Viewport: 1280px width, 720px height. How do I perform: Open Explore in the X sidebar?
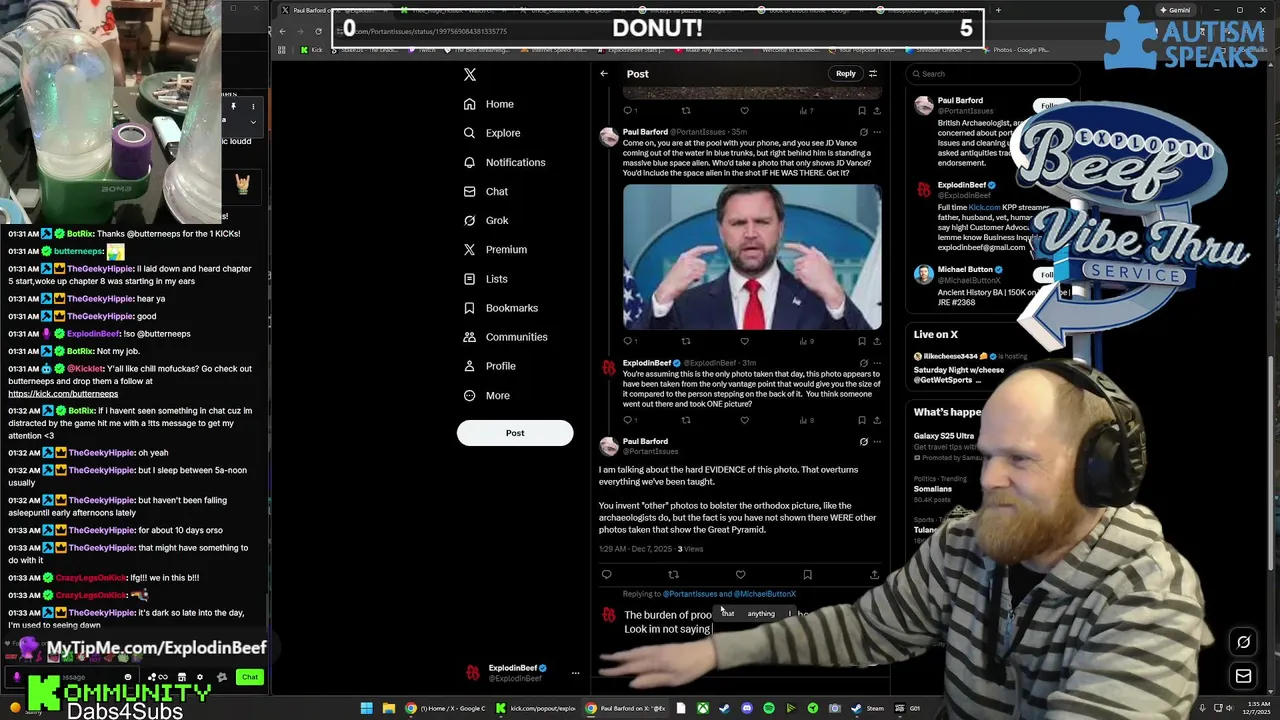pos(492,133)
